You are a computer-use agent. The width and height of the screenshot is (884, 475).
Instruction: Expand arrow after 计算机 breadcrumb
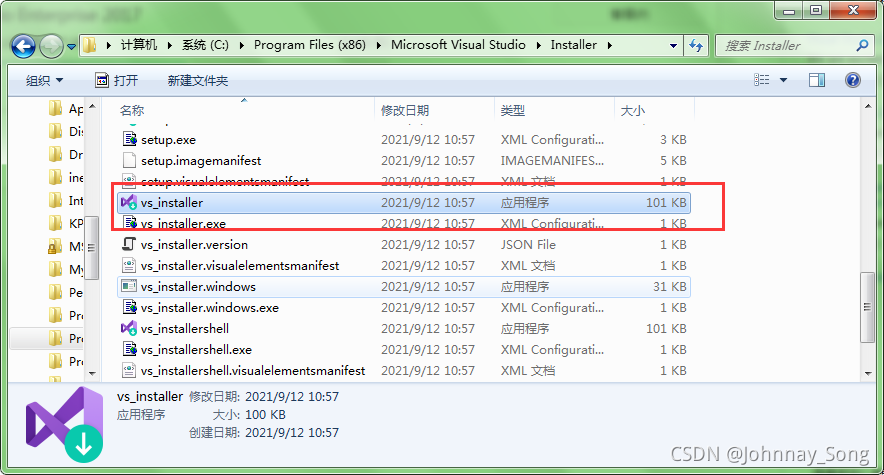(x=169, y=45)
